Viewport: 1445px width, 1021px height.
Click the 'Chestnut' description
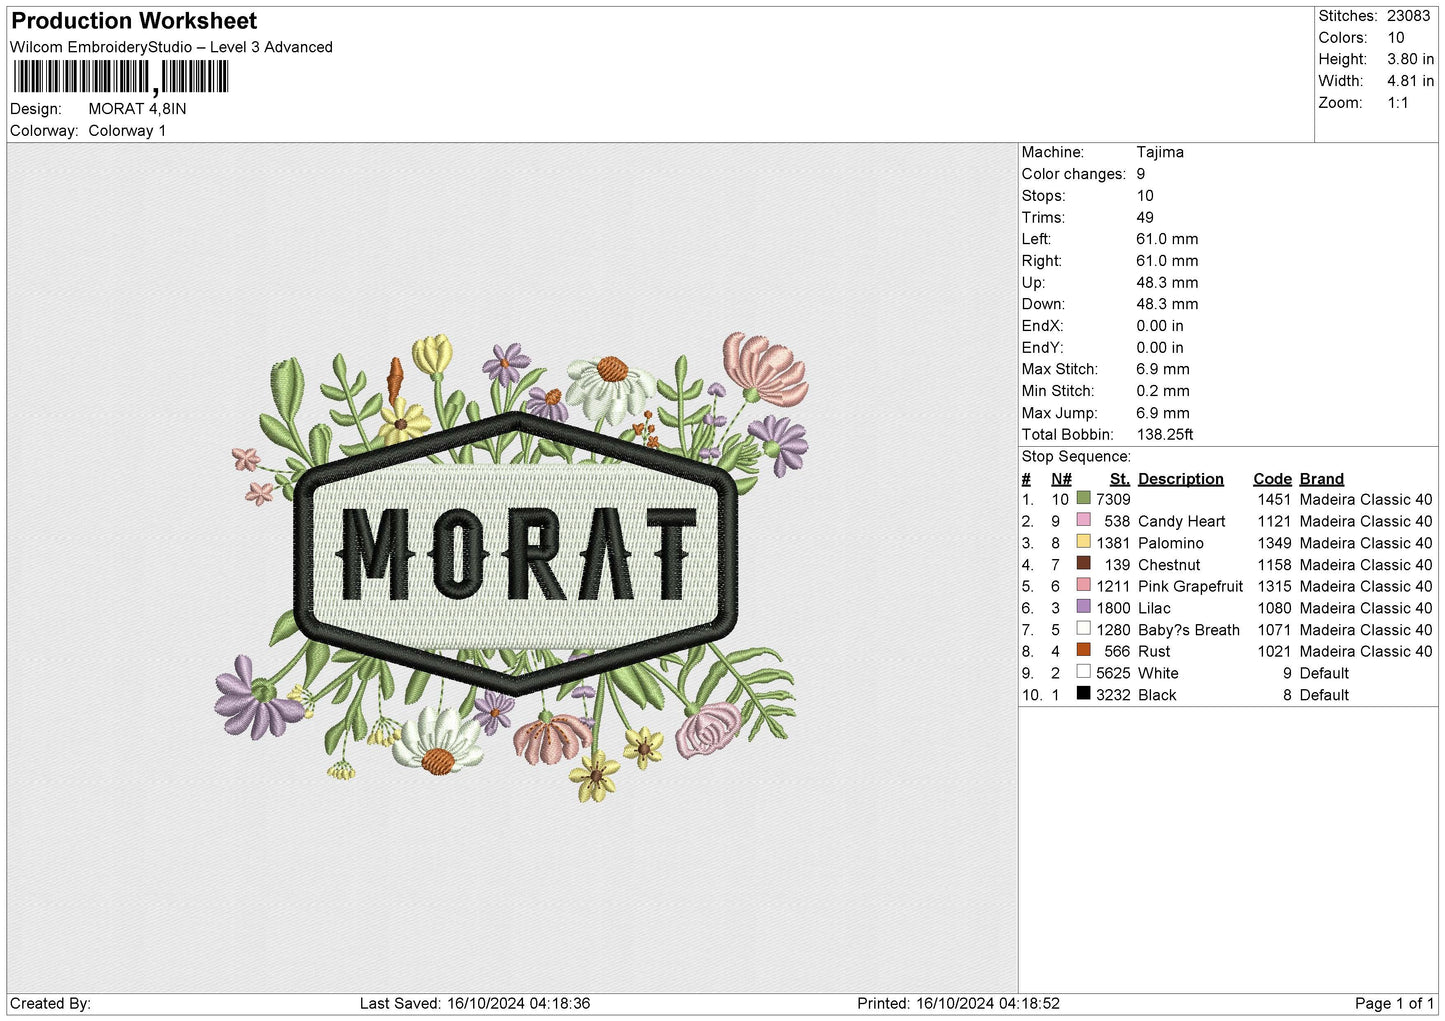pos(1169,565)
